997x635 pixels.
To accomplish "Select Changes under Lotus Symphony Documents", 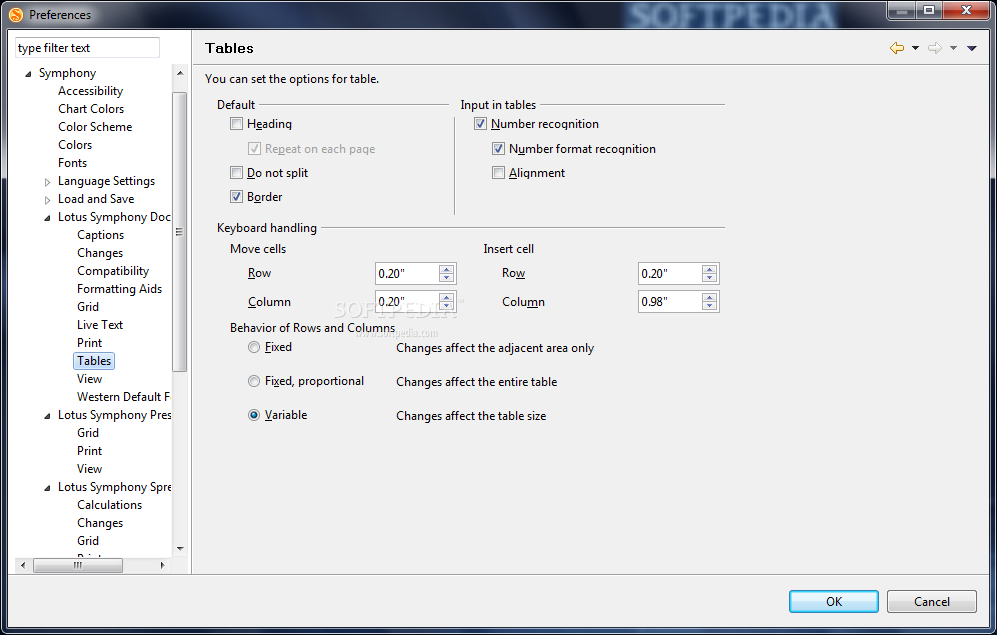I will click(100, 253).
